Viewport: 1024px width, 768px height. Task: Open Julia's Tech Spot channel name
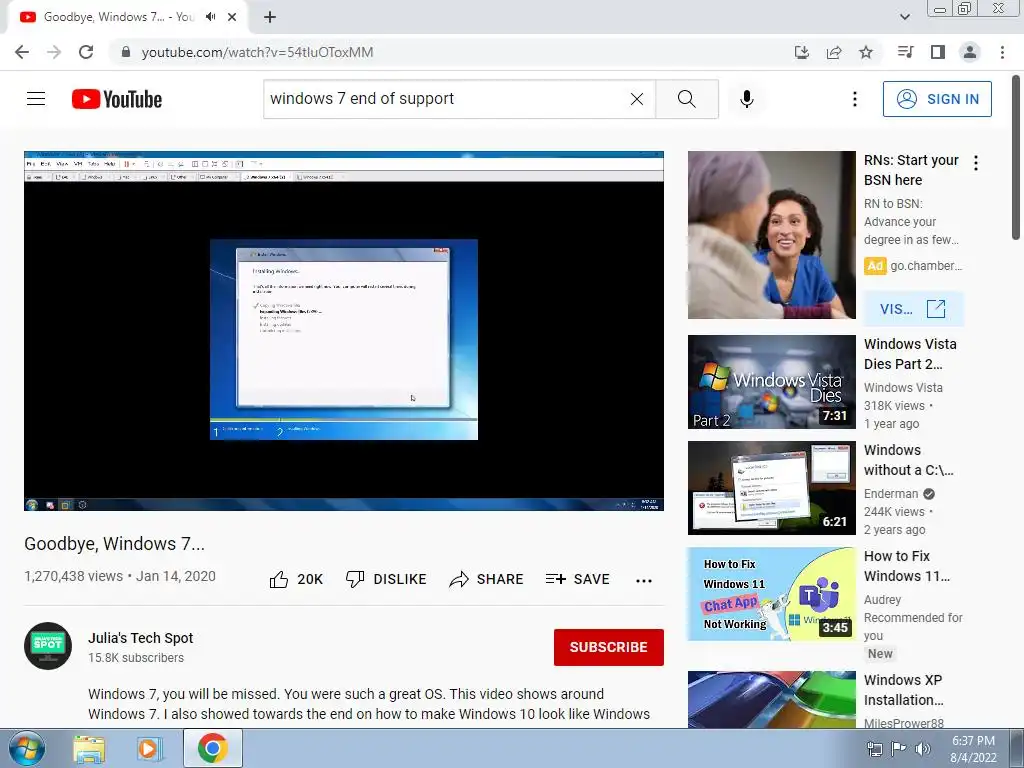[x=140, y=638]
